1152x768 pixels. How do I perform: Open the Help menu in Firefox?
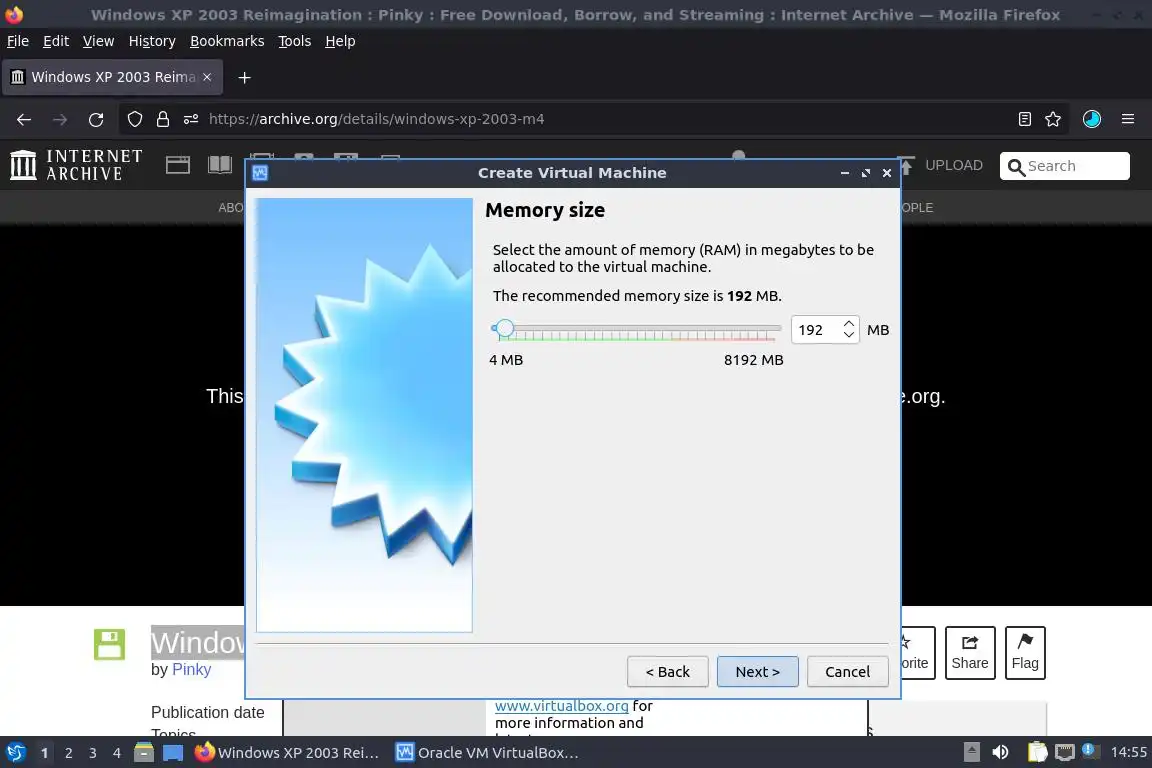point(340,41)
